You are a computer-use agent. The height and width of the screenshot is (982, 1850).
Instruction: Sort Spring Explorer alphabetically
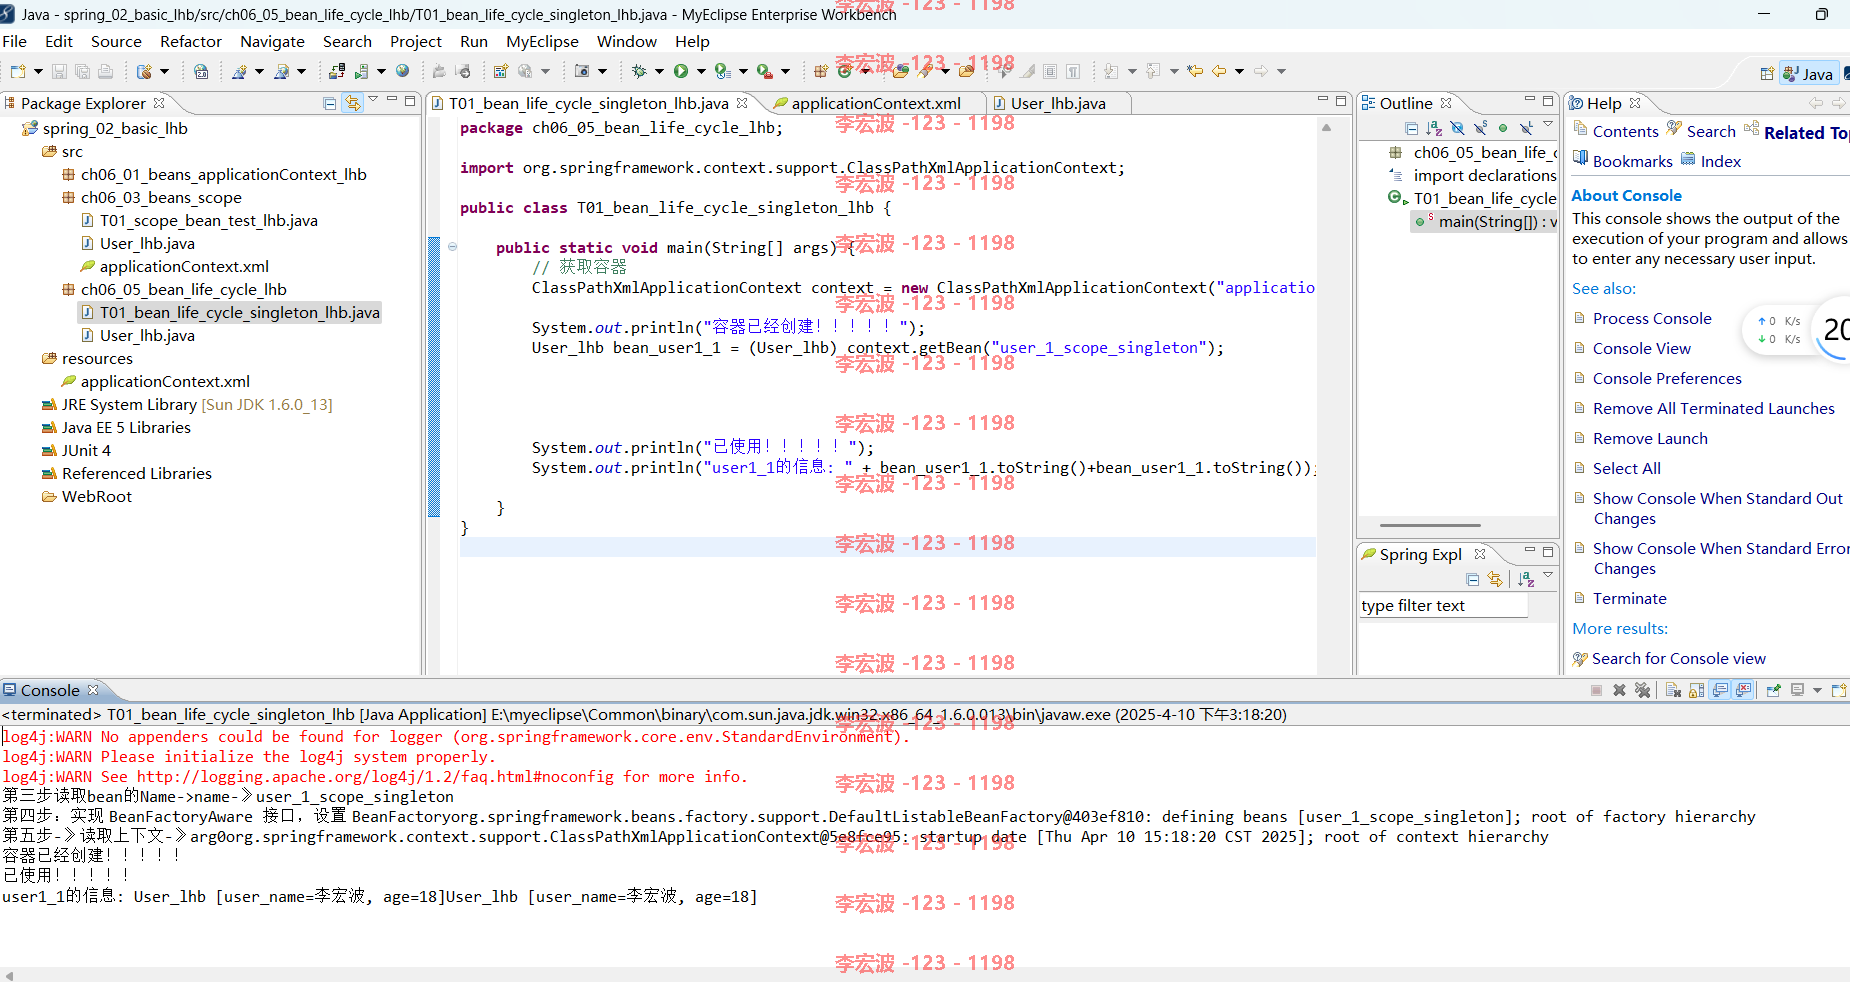tap(1524, 579)
